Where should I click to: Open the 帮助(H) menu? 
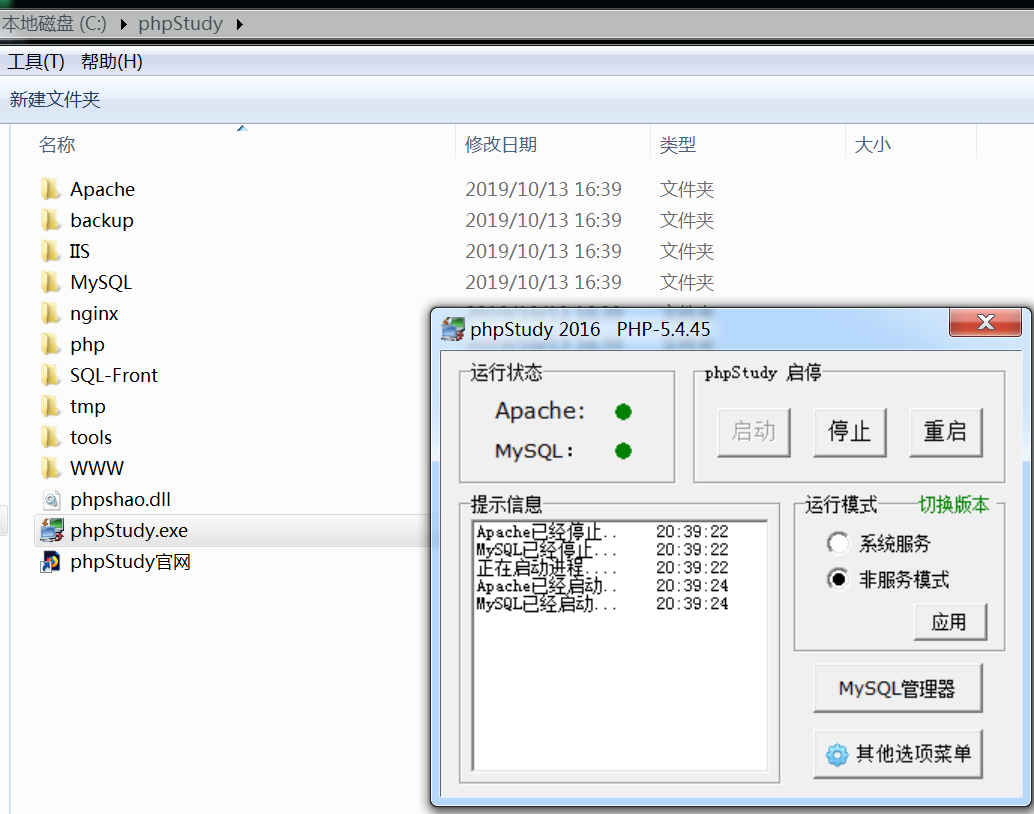(x=111, y=62)
